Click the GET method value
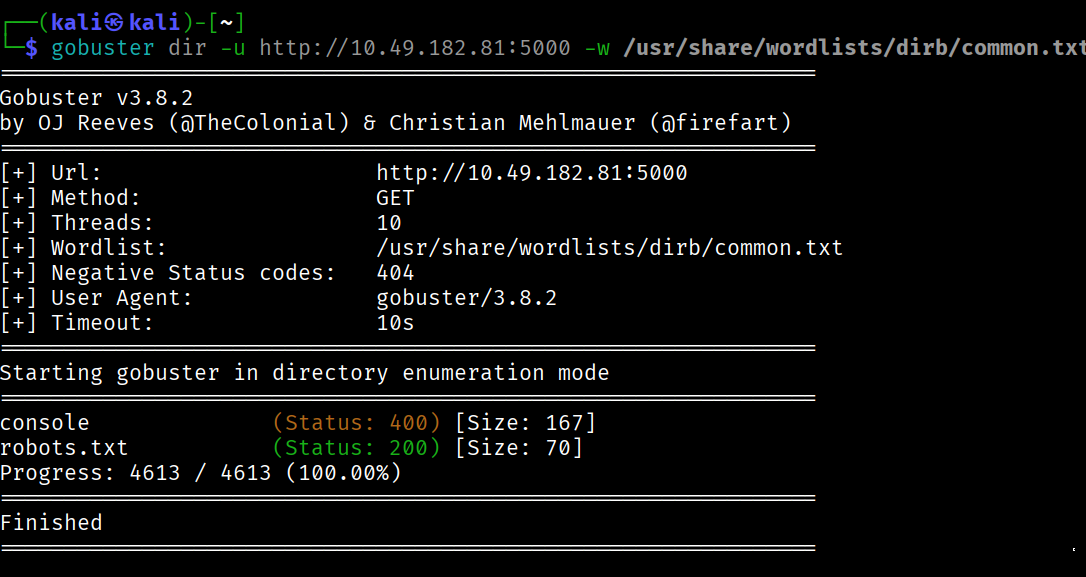Image resolution: width=1086 pixels, height=577 pixels. tap(395, 198)
